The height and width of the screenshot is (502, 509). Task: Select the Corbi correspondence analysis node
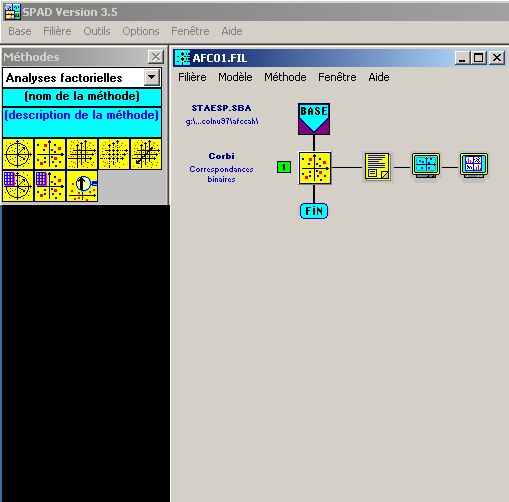pyautogui.click(x=314, y=168)
